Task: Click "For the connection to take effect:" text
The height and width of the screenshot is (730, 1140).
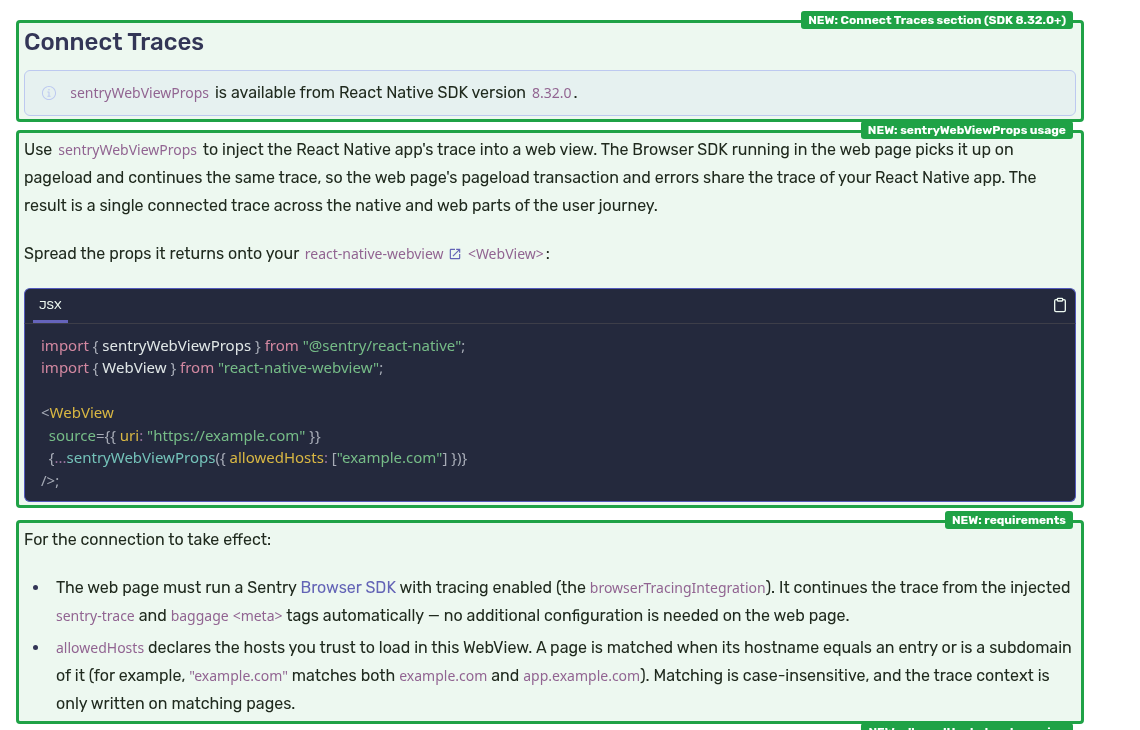Action: 148,540
